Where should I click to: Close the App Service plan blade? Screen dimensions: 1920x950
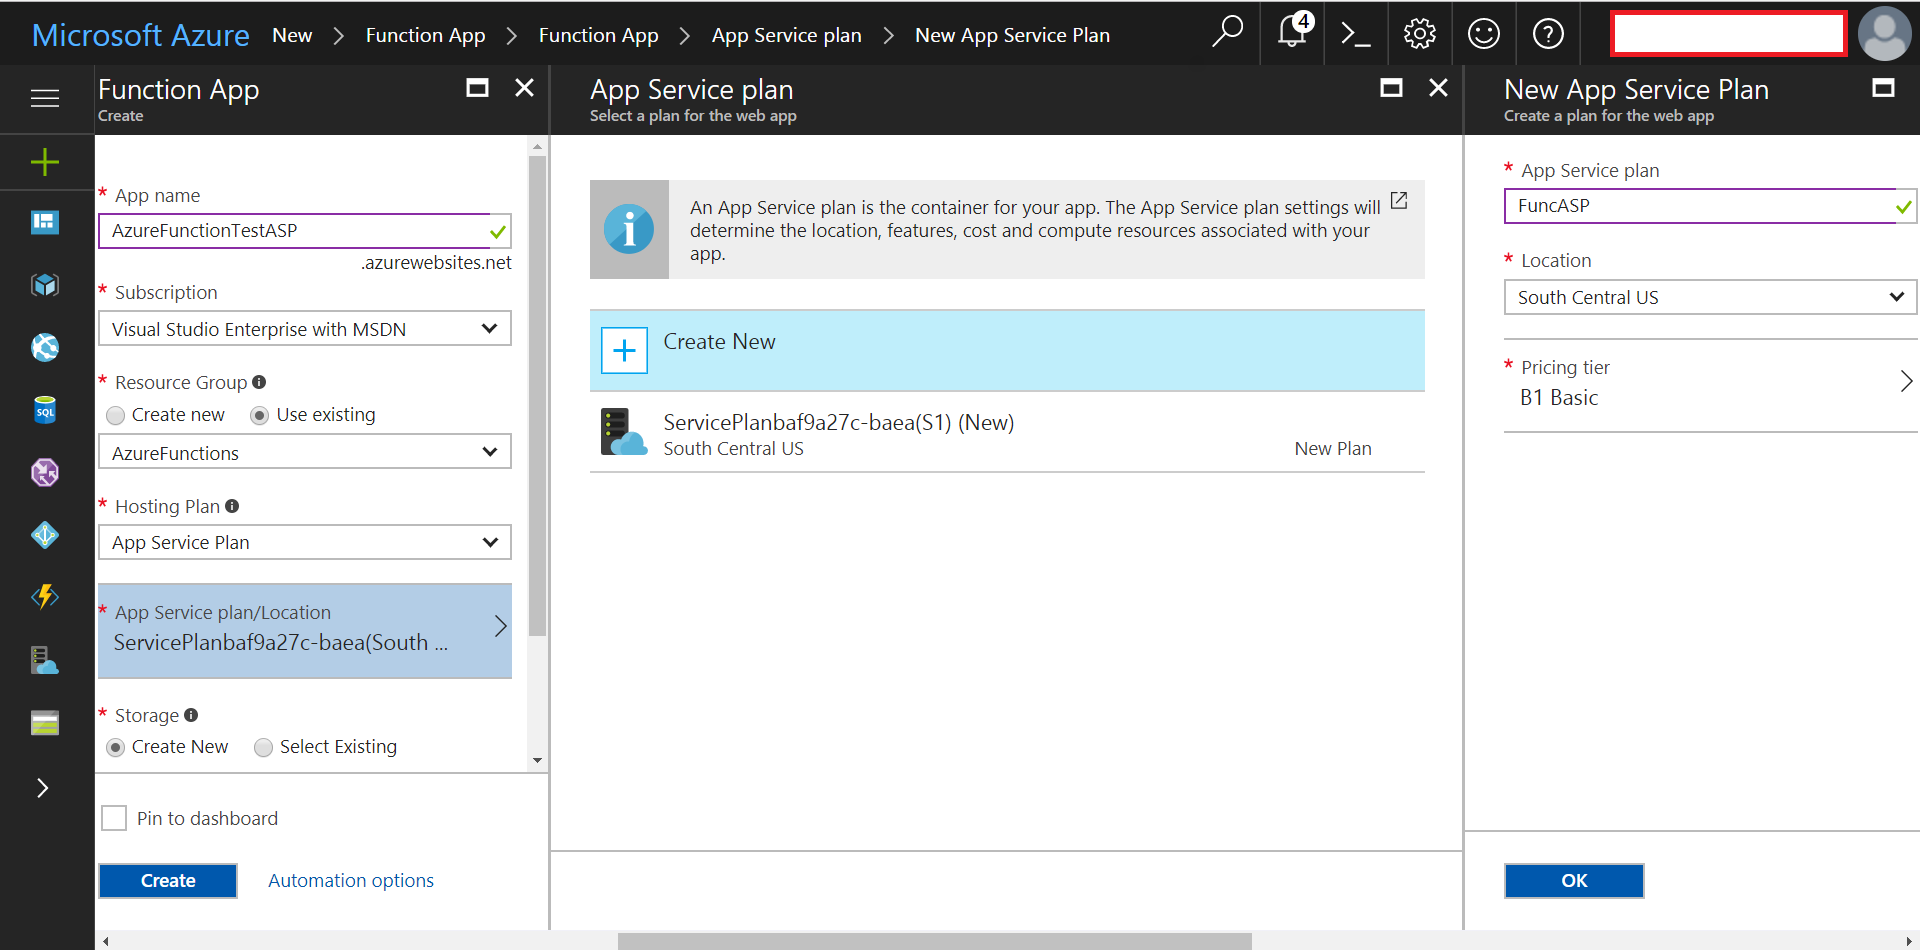(x=1438, y=88)
